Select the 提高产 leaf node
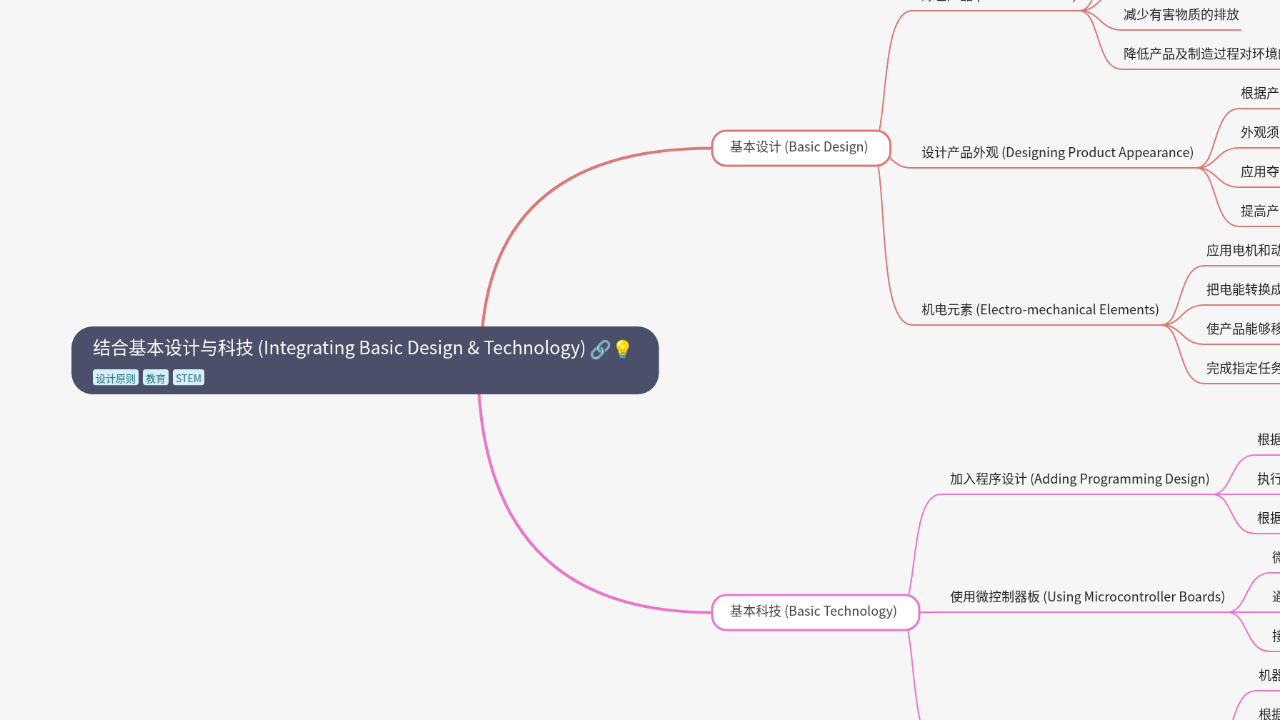Image resolution: width=1280 pixels, height=720 pixels. pyautogui.click(x=1259, y=211)
